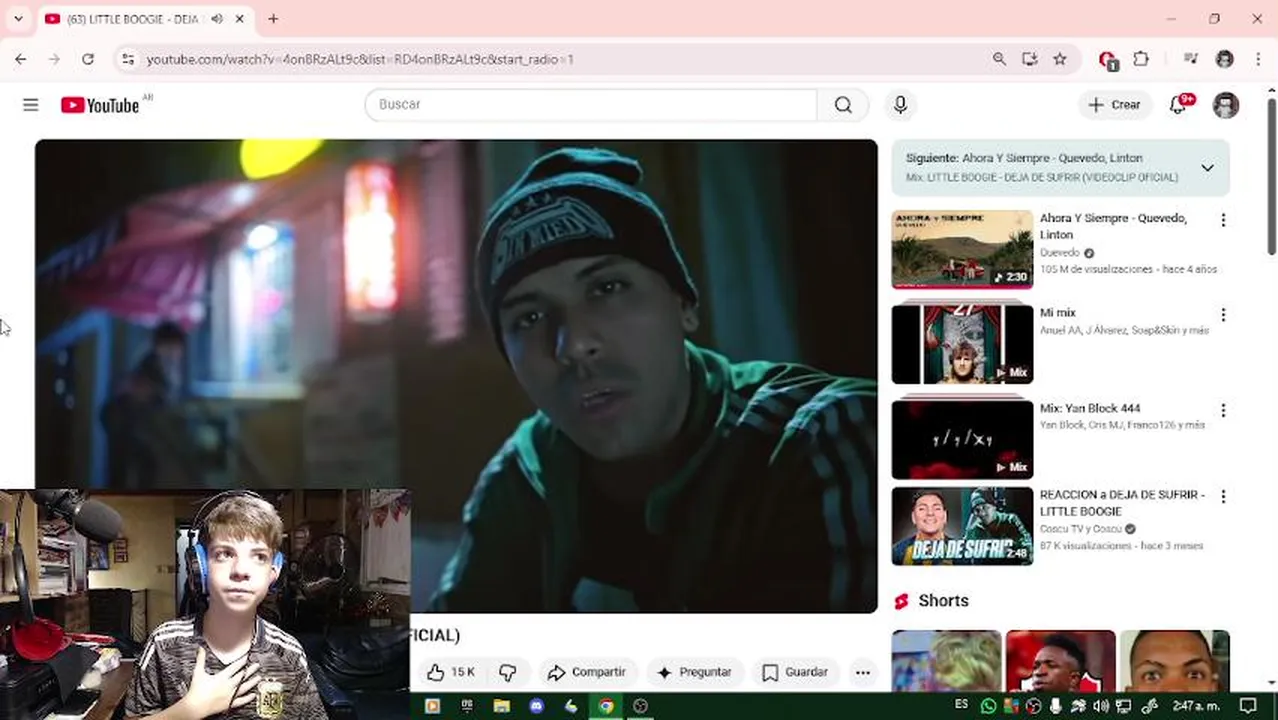The width and height of the screenshot is (1278, 720).
Task: Open options for Ahora Y Siempre video
Action: 1222,220
